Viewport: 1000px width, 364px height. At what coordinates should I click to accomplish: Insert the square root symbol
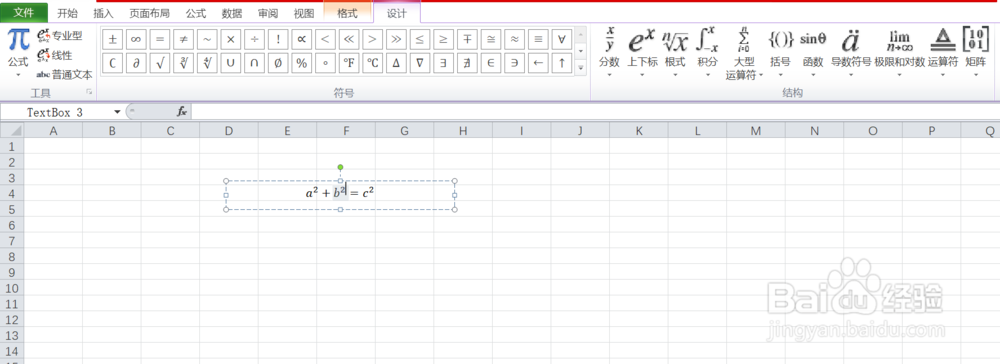coord(159,63)
